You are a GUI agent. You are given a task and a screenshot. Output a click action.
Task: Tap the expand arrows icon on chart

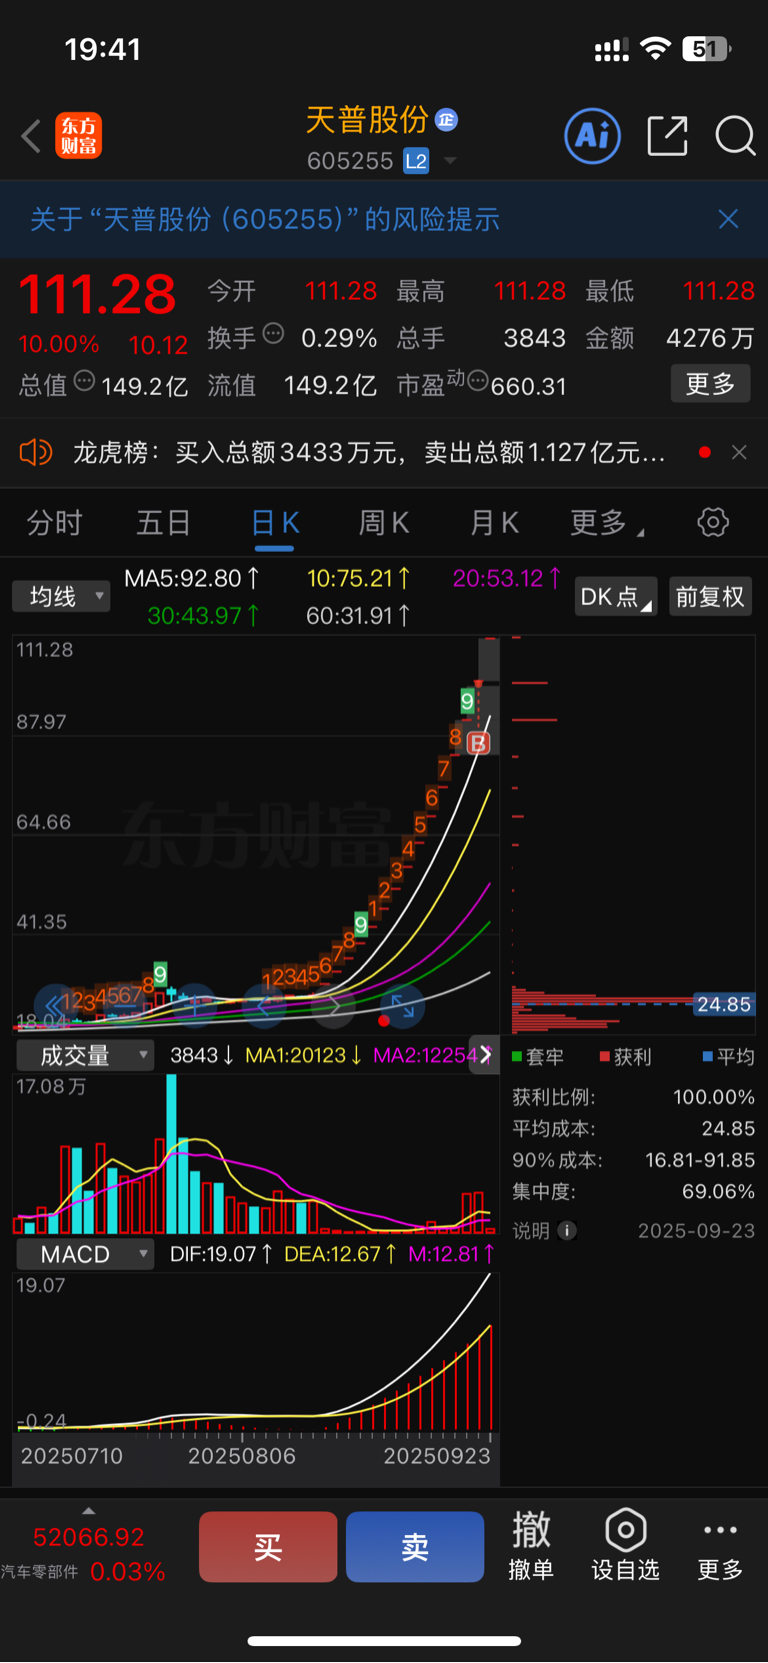[403, 1006]
